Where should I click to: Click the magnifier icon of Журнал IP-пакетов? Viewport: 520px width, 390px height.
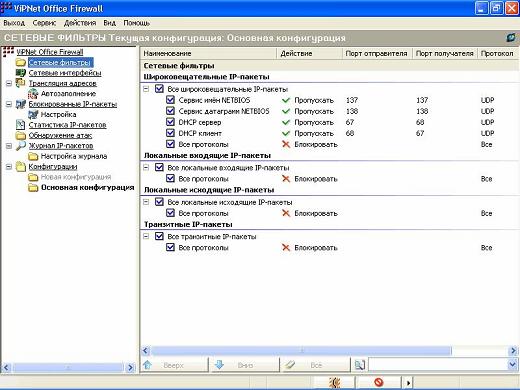[21, 146]
